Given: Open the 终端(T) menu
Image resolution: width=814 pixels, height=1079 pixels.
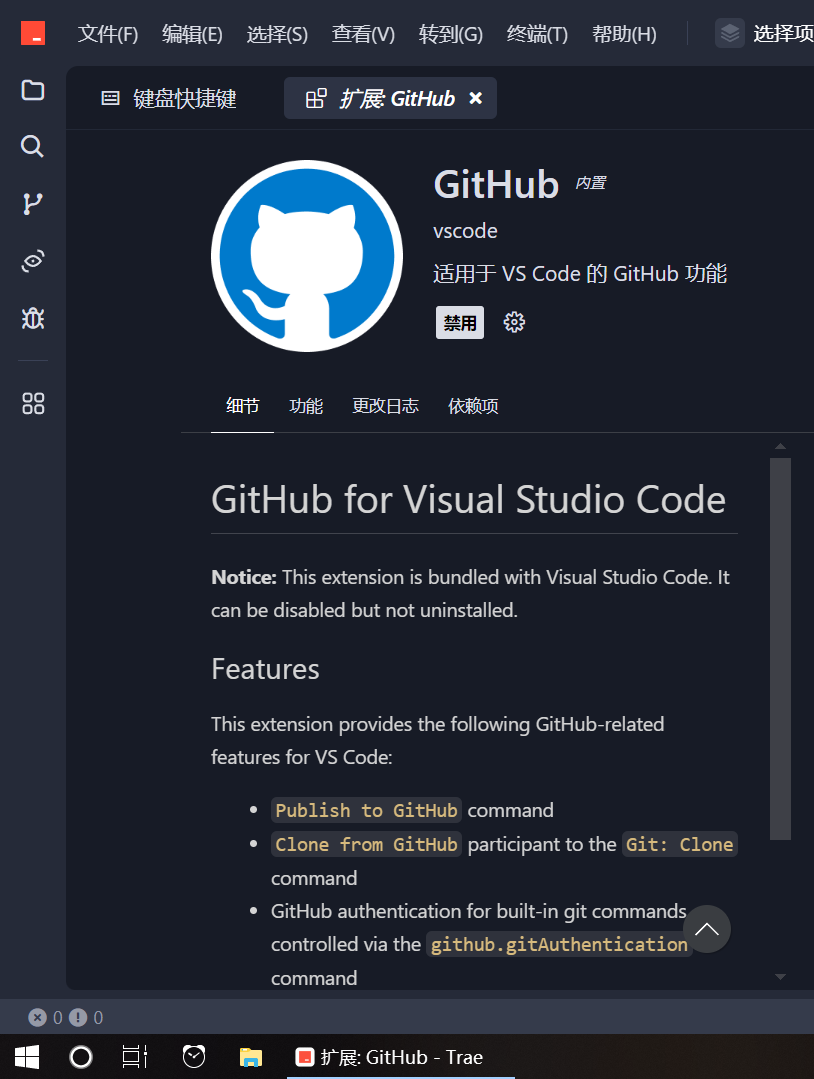Looking at the screenshot, I should pos(537,34).
